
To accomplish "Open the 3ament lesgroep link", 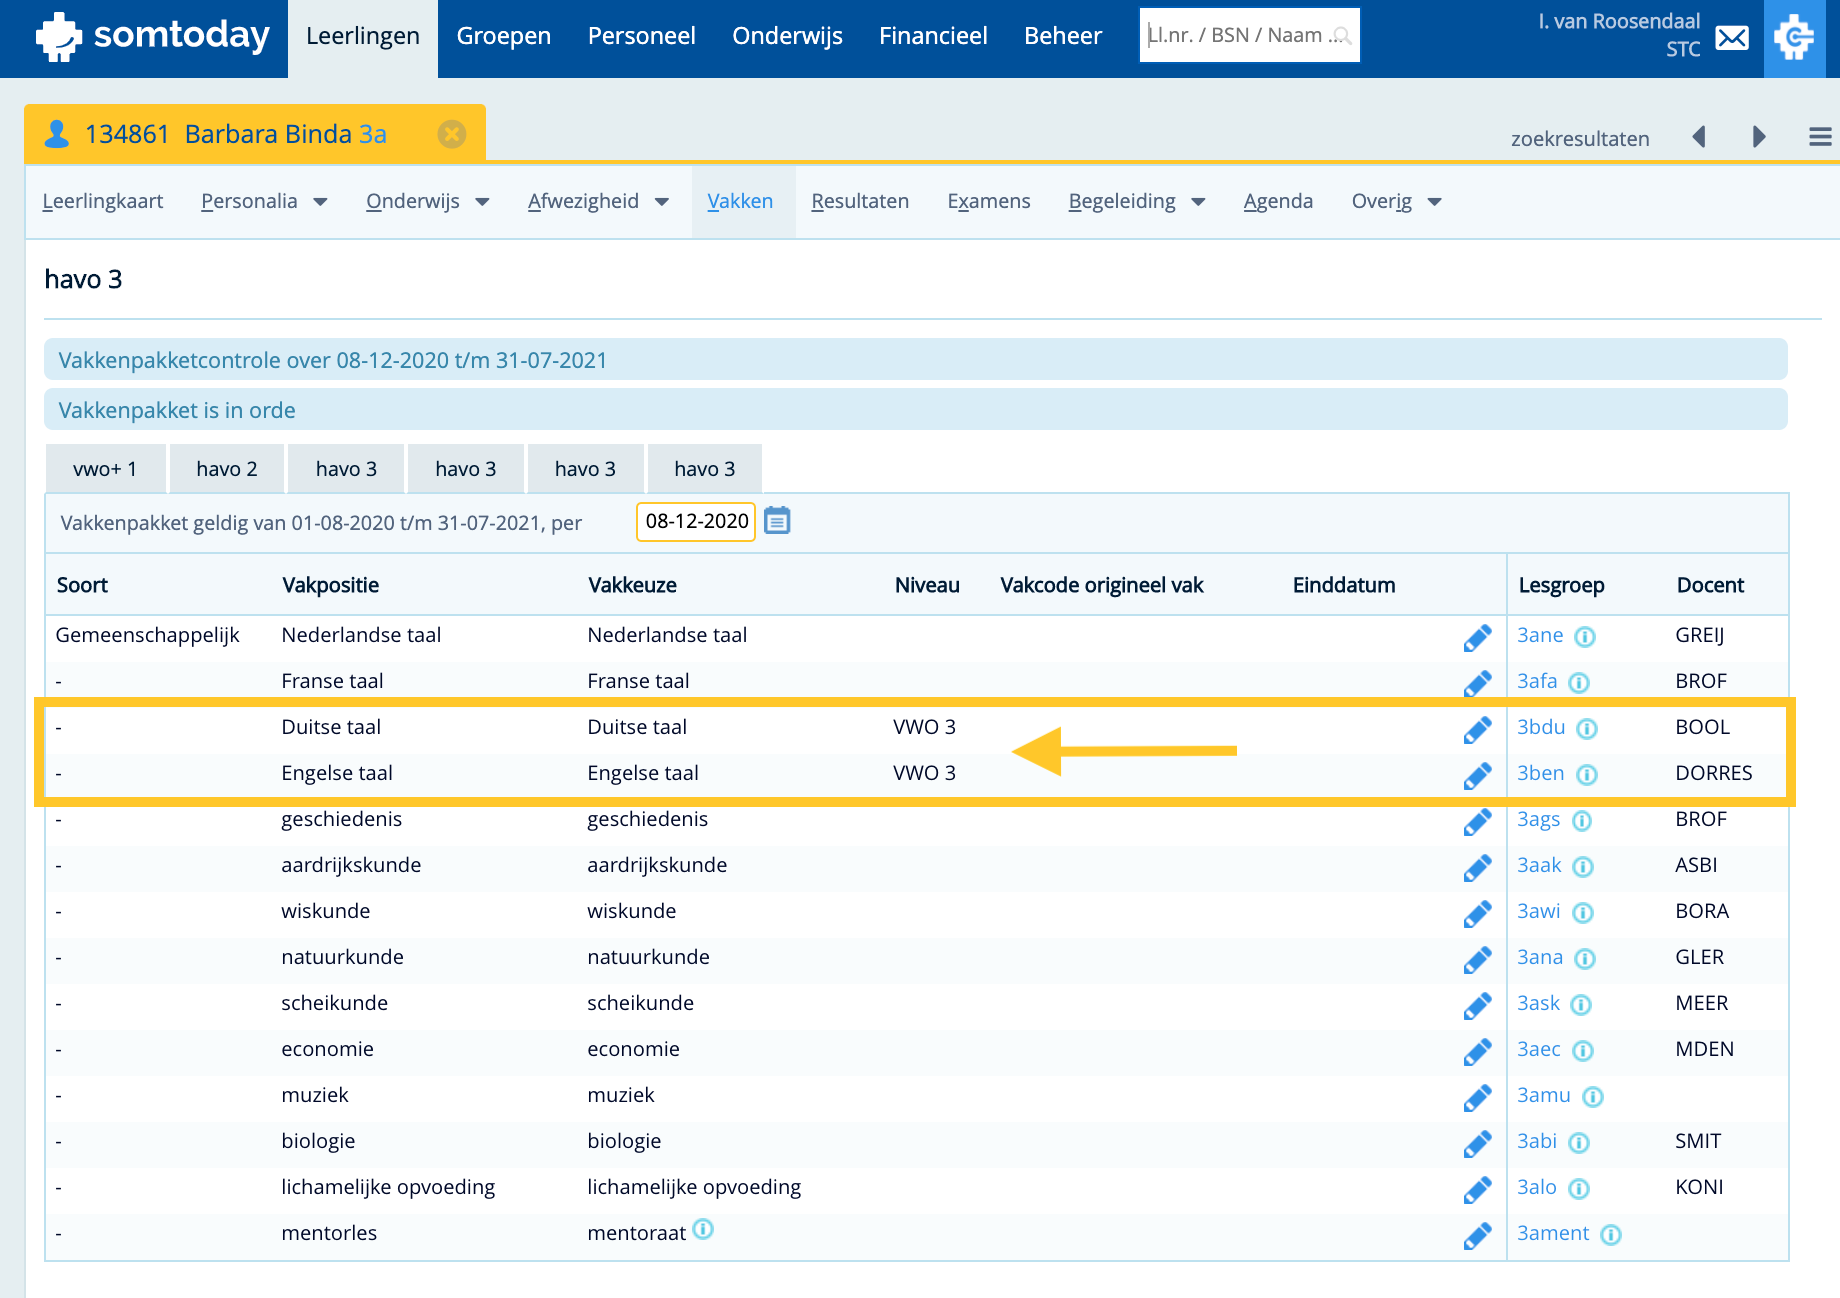I will tap(1552, 1233).
